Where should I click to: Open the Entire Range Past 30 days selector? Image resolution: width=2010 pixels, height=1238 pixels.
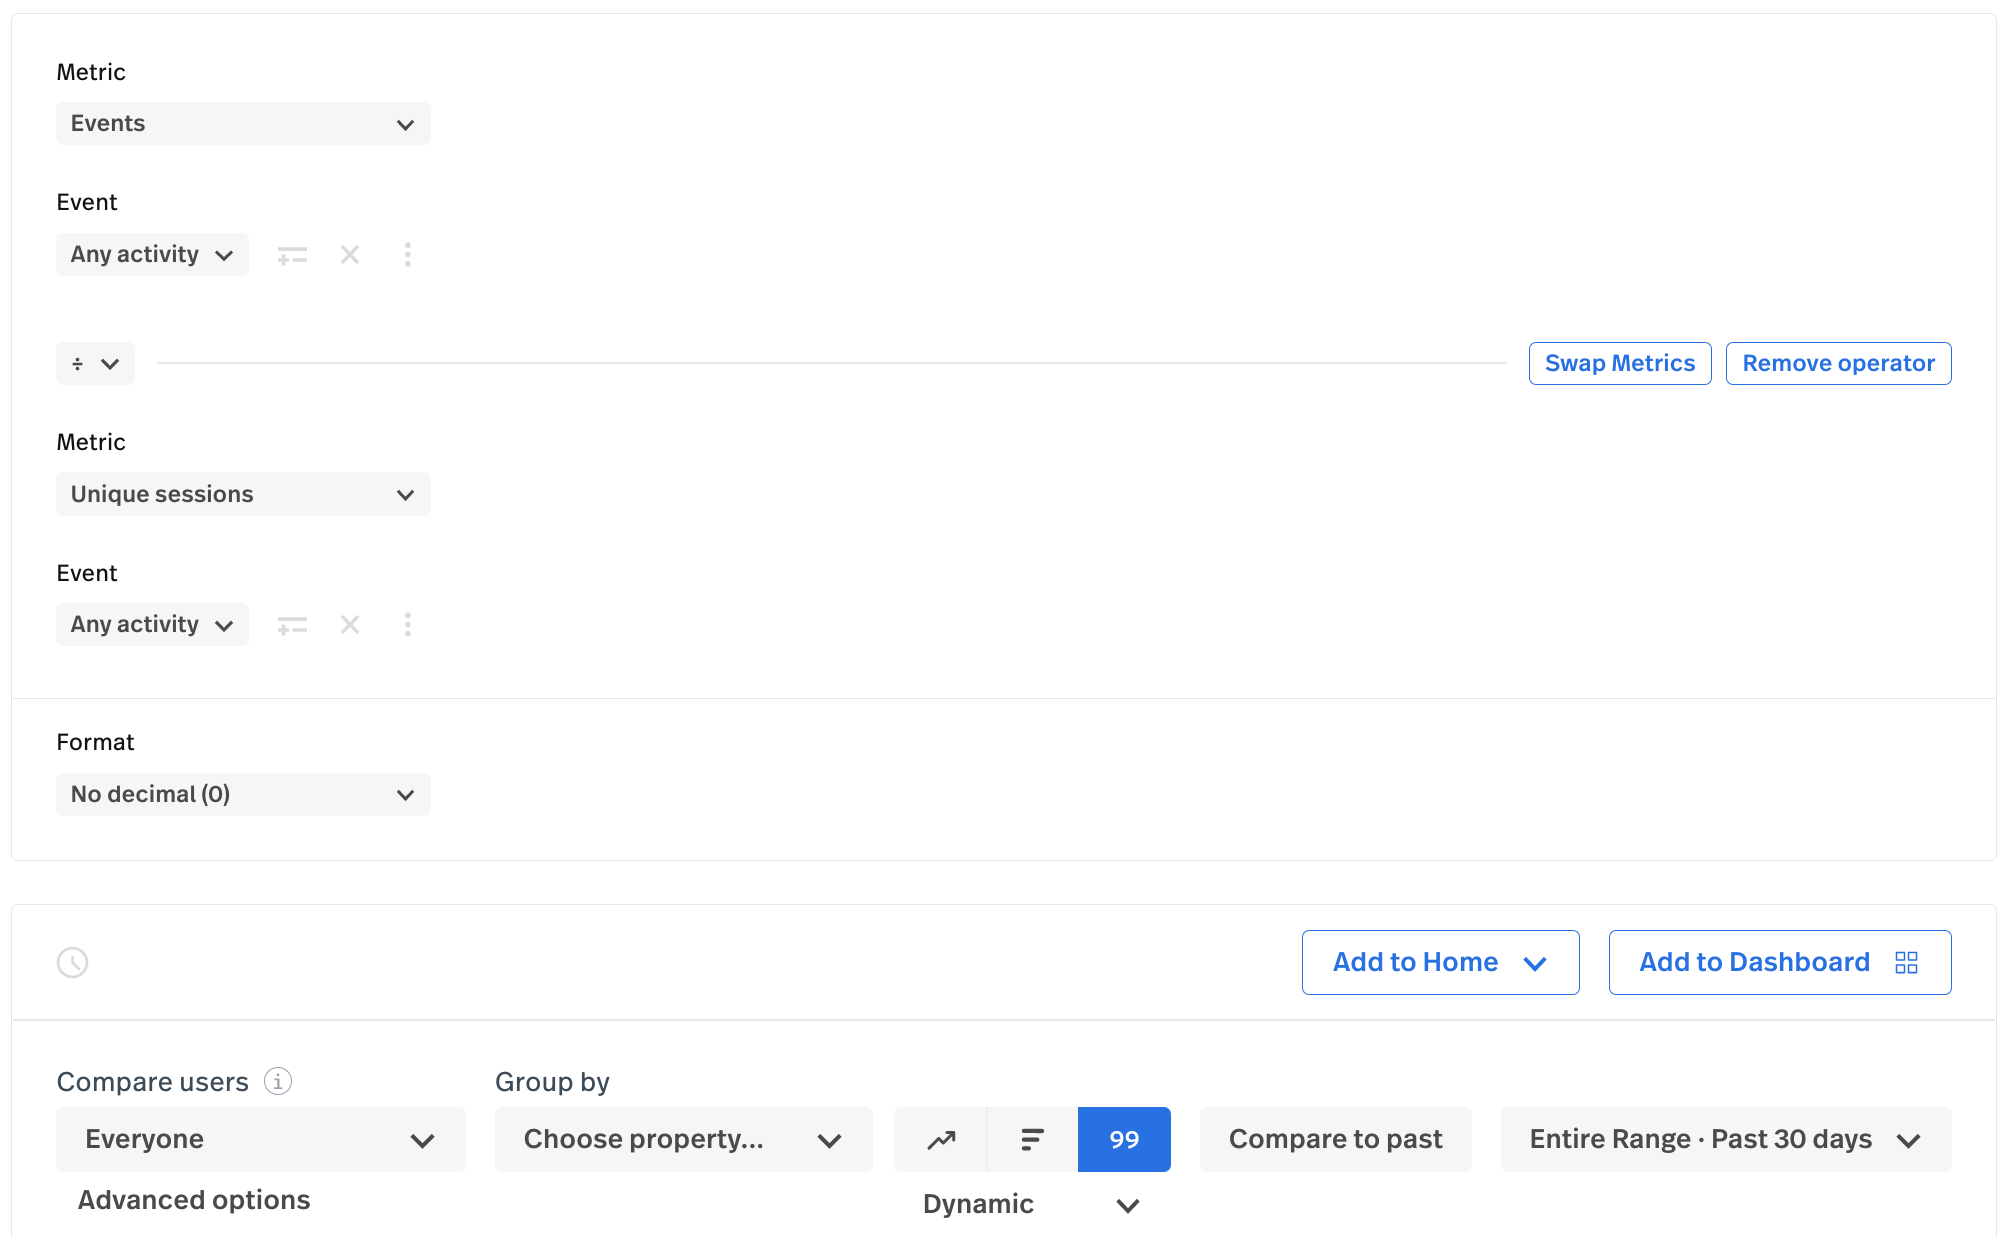click(1724, 1139)
